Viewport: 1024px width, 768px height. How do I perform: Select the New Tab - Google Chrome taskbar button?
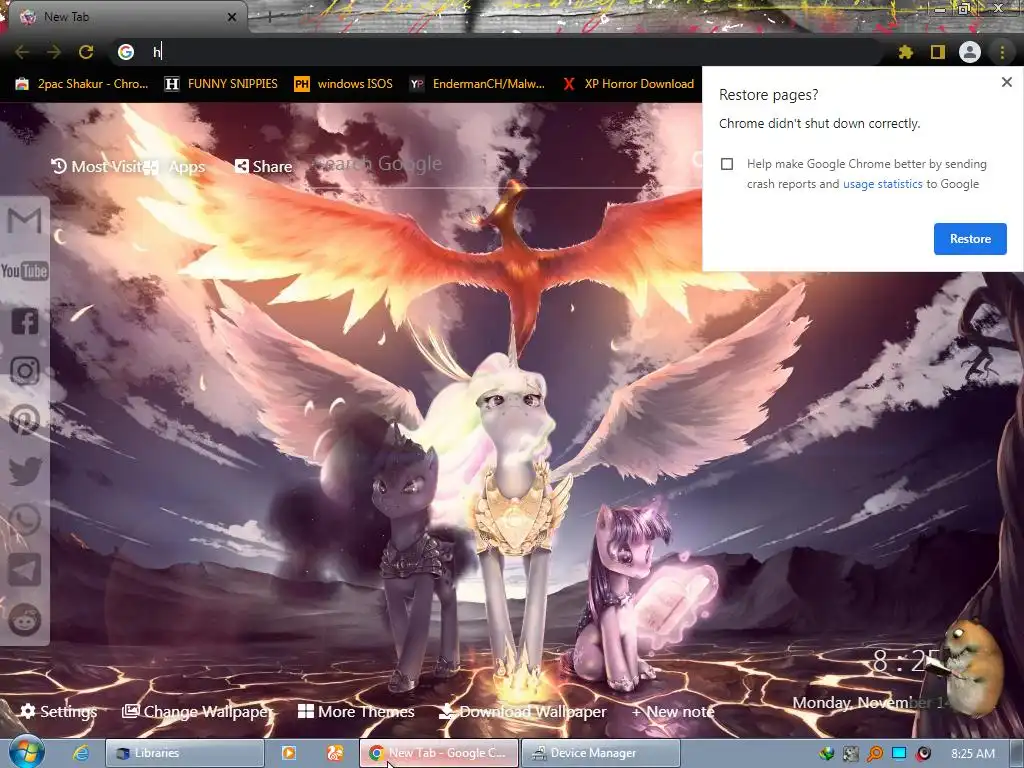(x=439, y=753)
